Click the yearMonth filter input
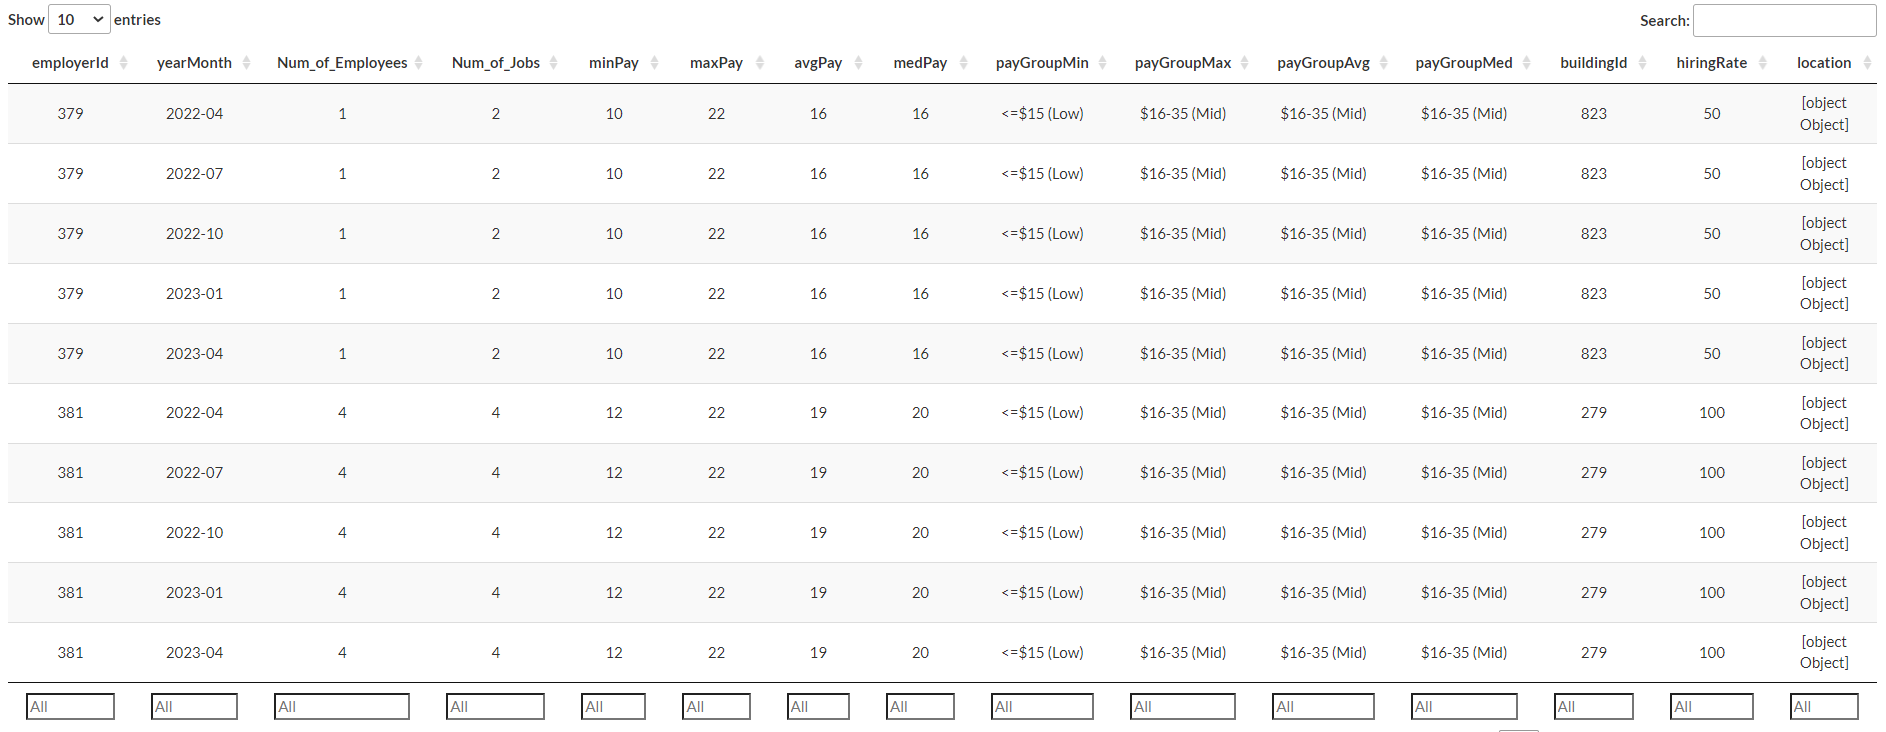Image resolution: width=1886 pixels, height=732 pixels. coord(194,707)
